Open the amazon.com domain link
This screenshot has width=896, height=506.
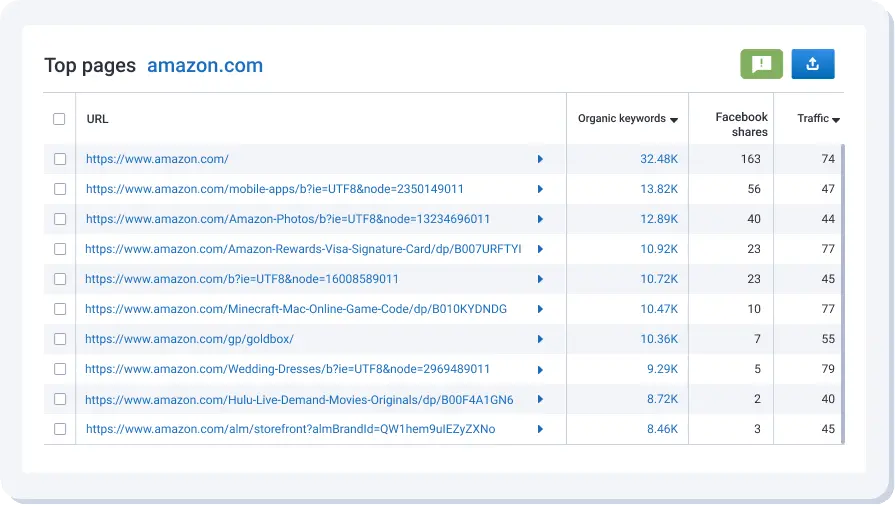[205, 66]
